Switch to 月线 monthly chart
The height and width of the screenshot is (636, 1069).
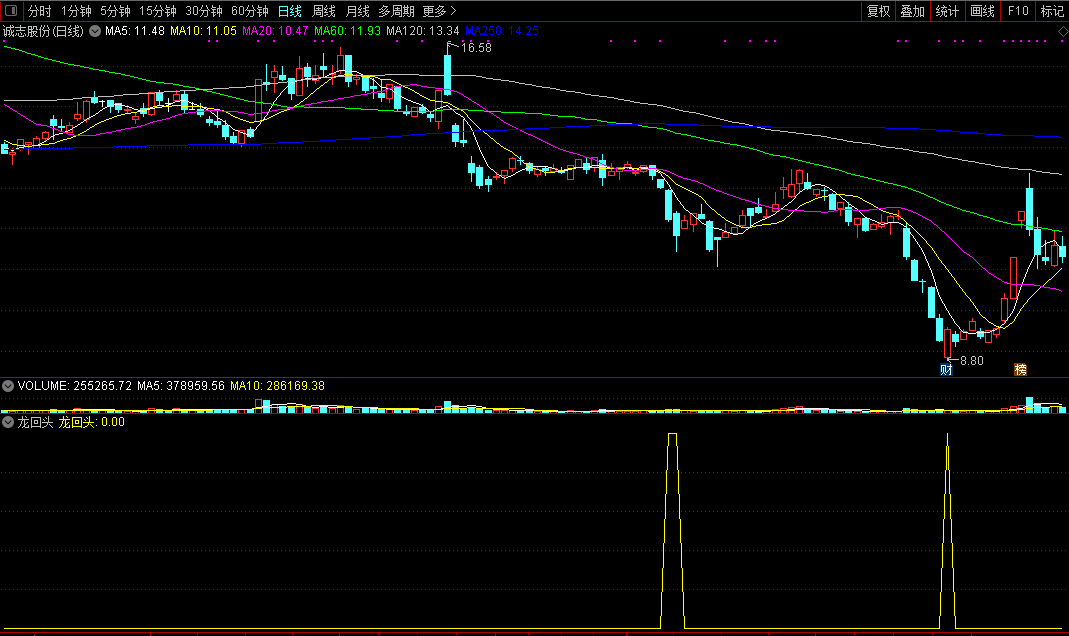click(357, 11)
